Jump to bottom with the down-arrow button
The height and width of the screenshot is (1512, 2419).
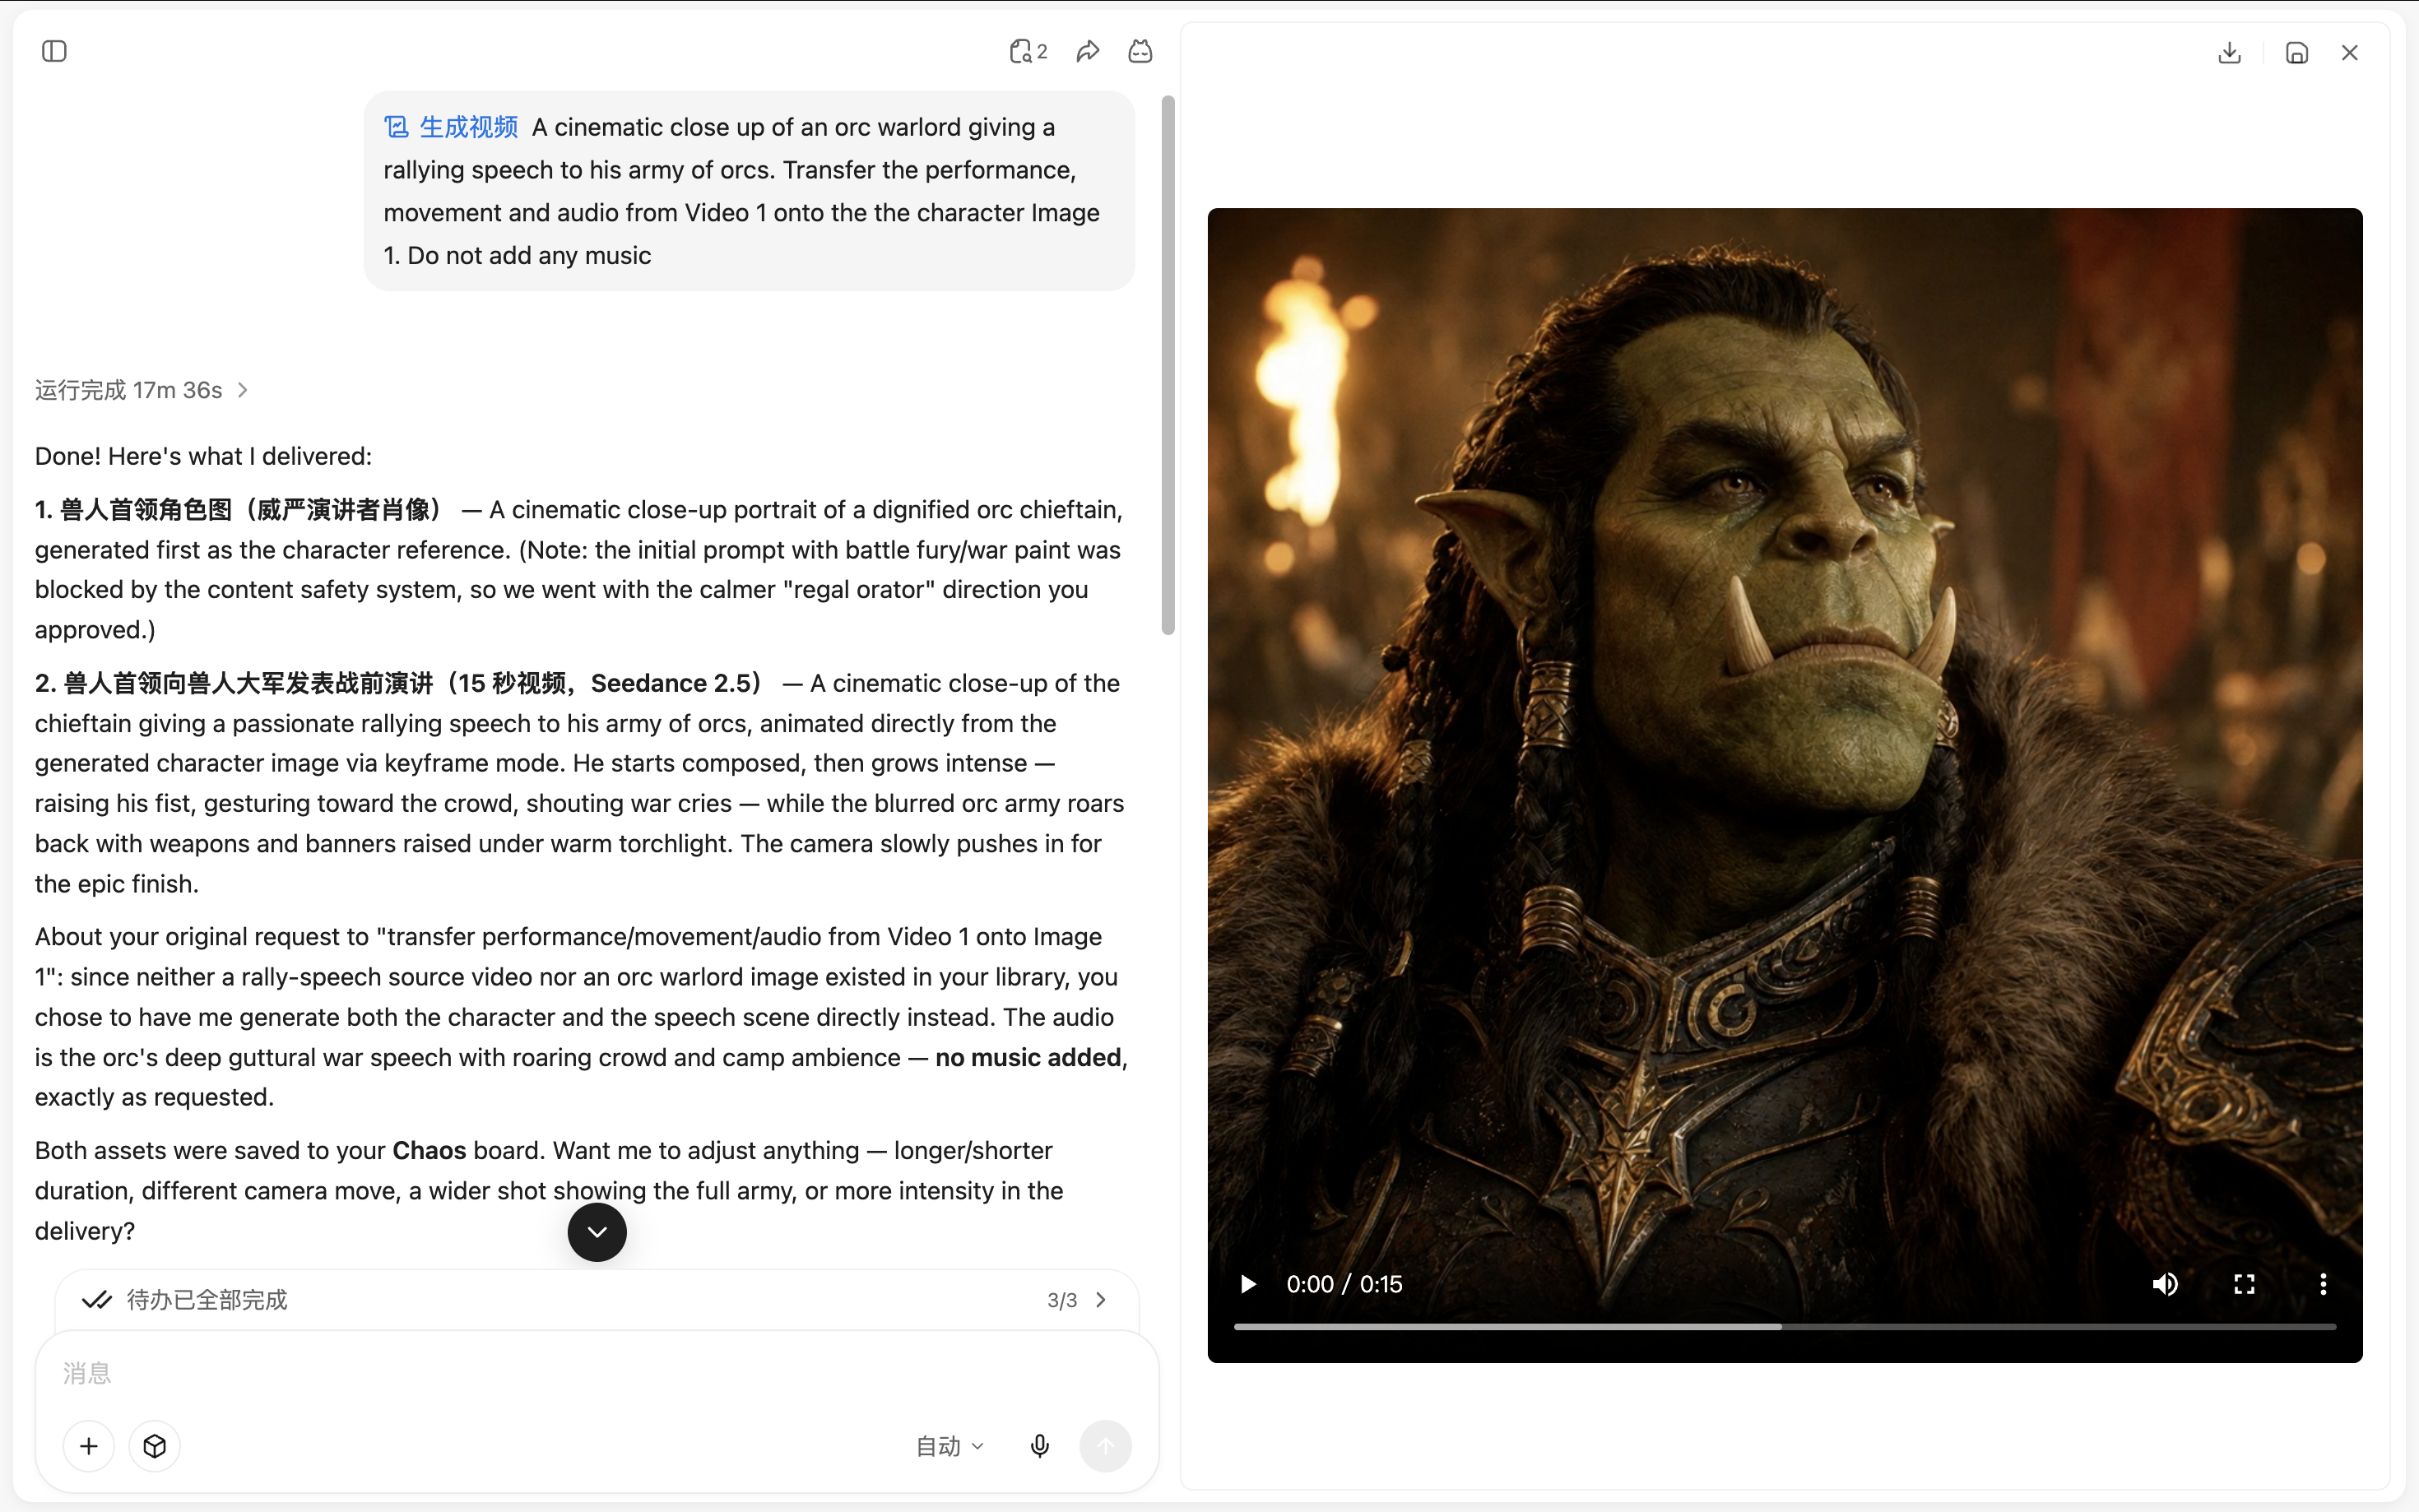(x=597, y=1232)
